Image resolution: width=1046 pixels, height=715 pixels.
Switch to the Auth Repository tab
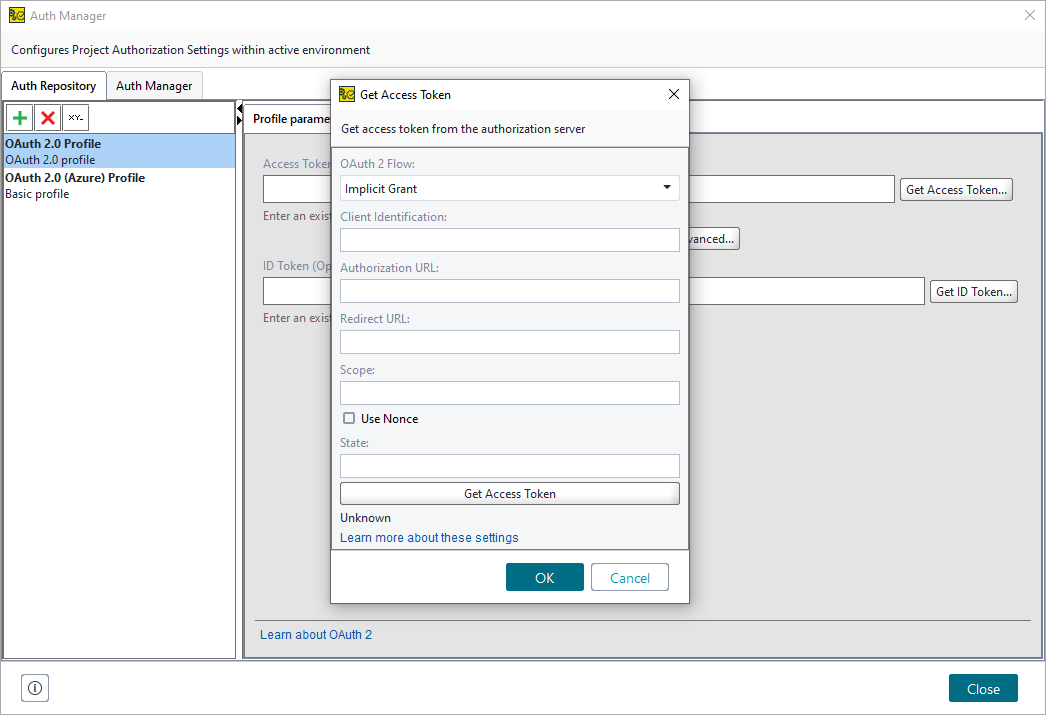pyautogui.click(x=53, y=85)
